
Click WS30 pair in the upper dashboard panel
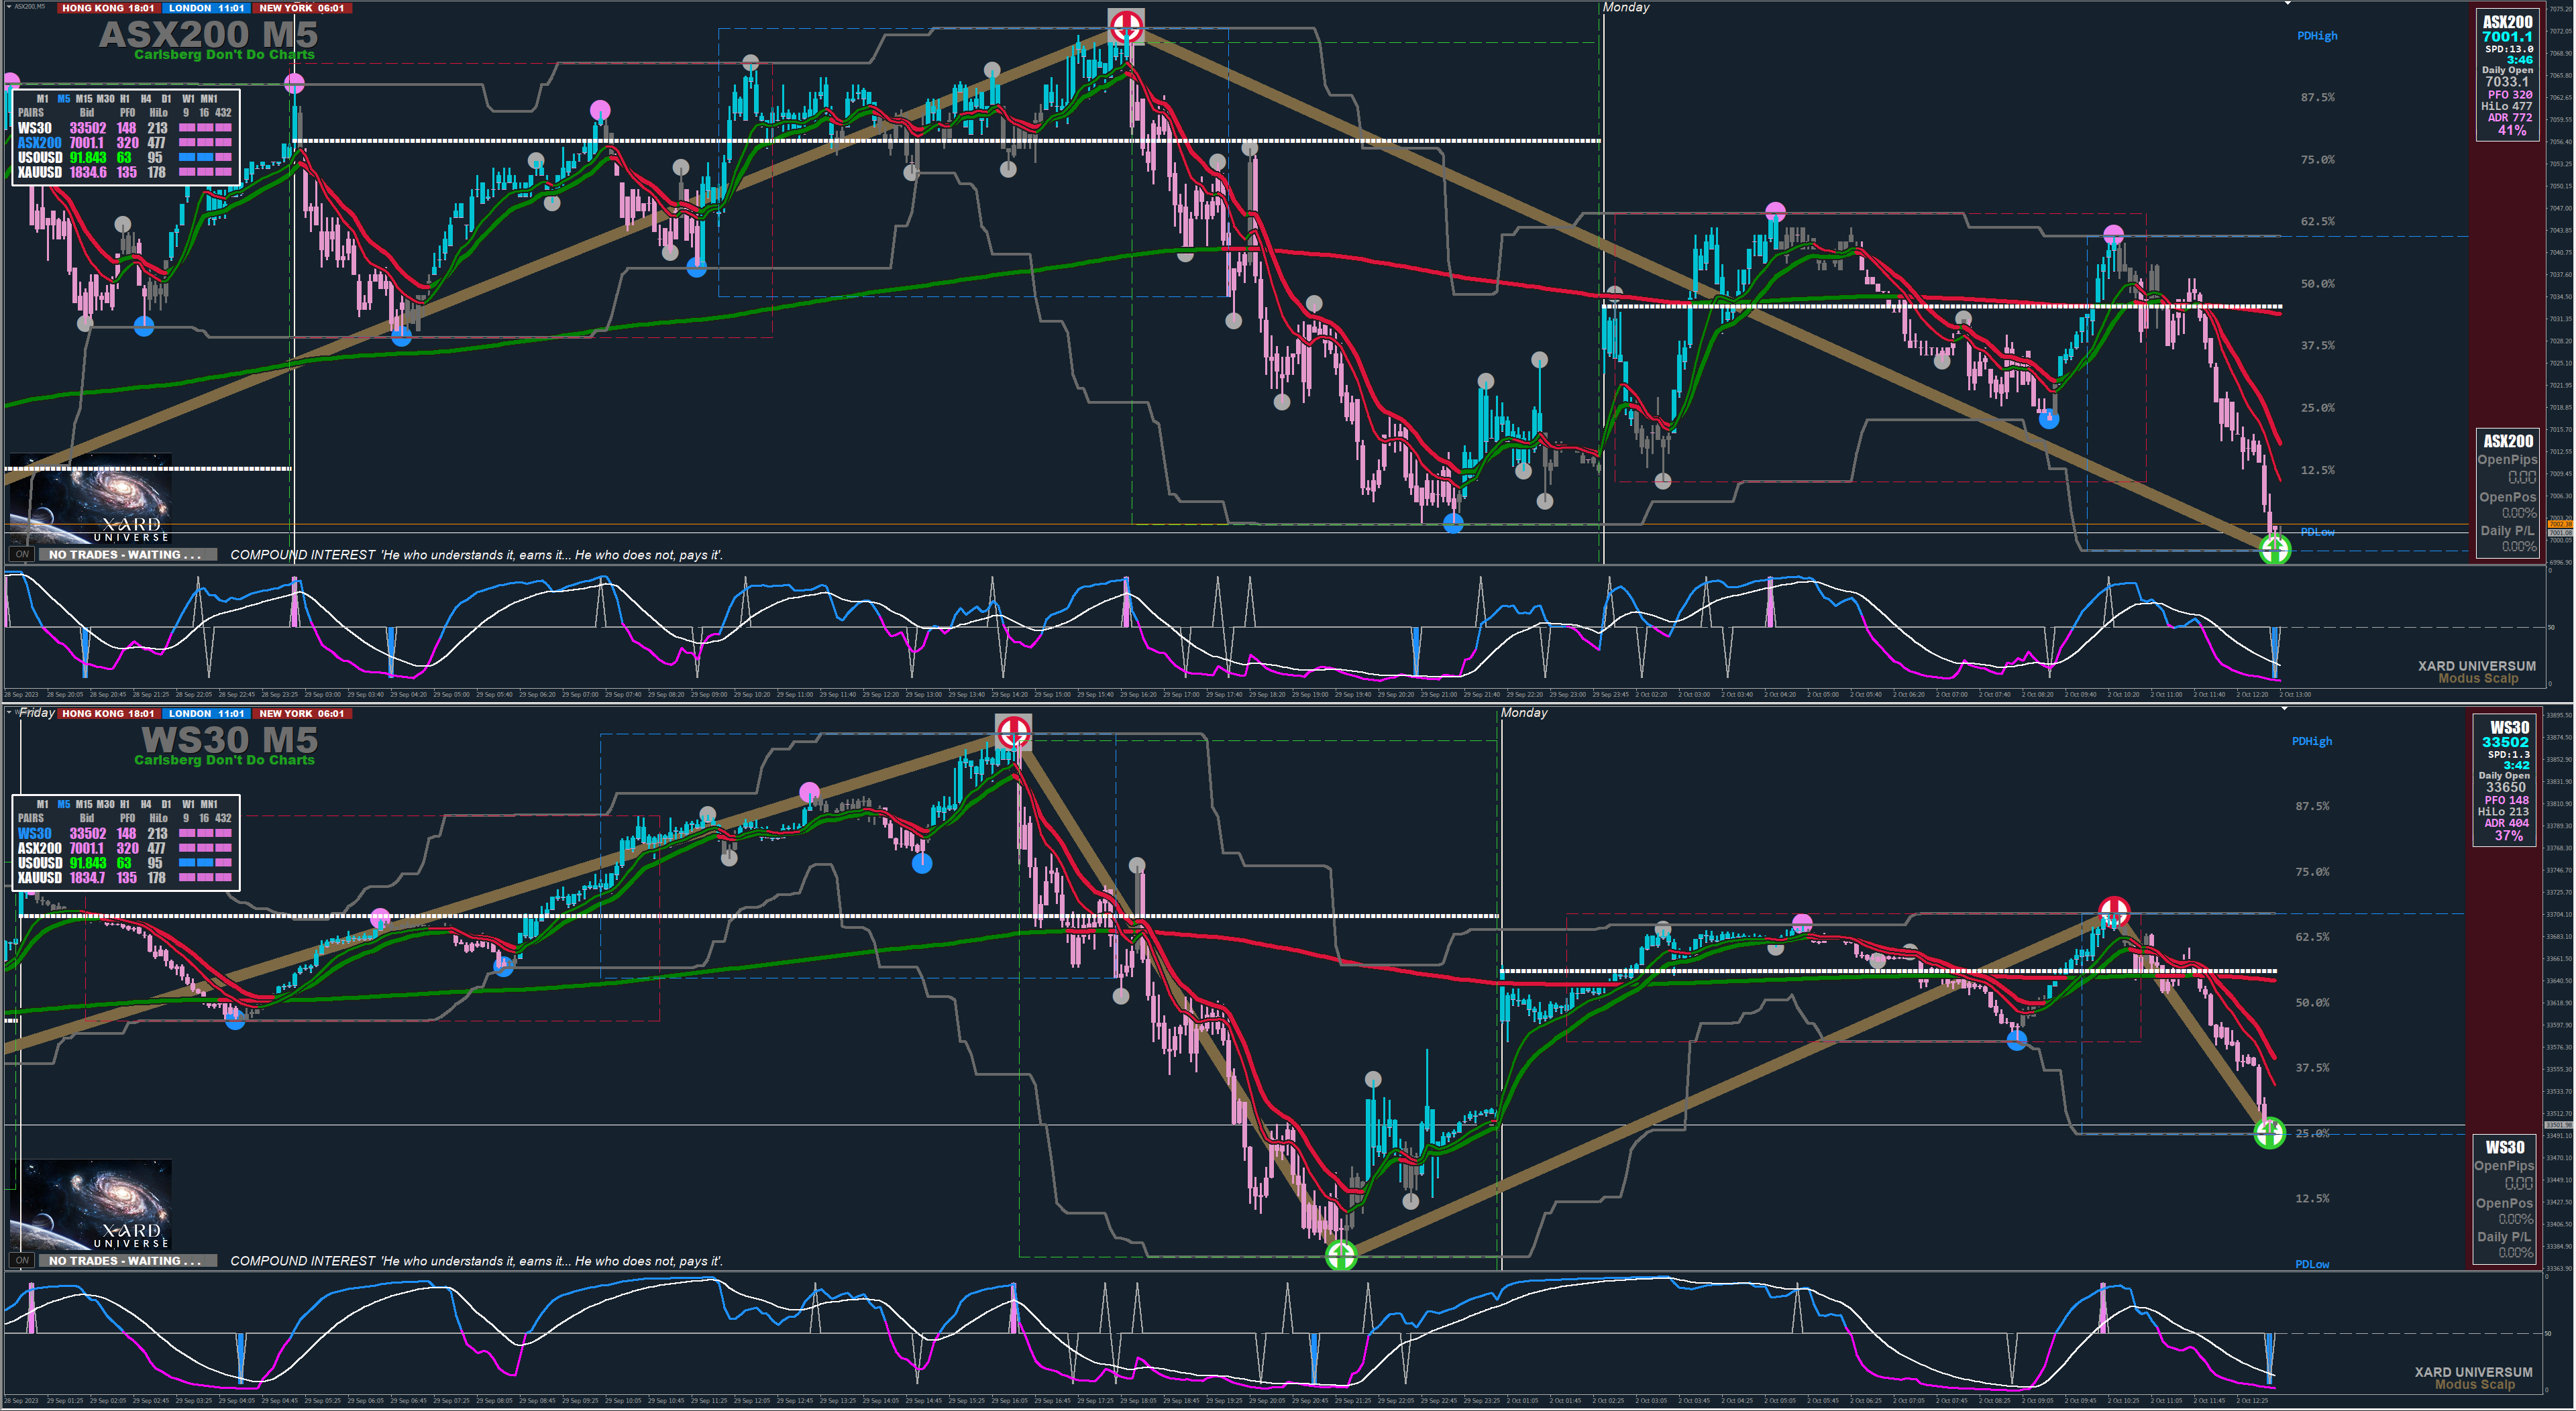34,128
